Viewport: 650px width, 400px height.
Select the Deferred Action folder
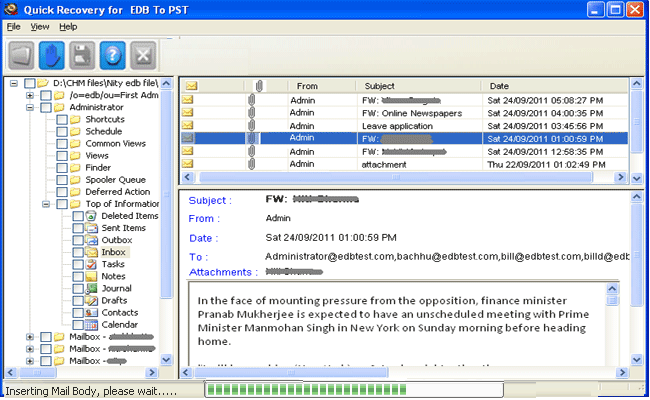tap(118, 192)
